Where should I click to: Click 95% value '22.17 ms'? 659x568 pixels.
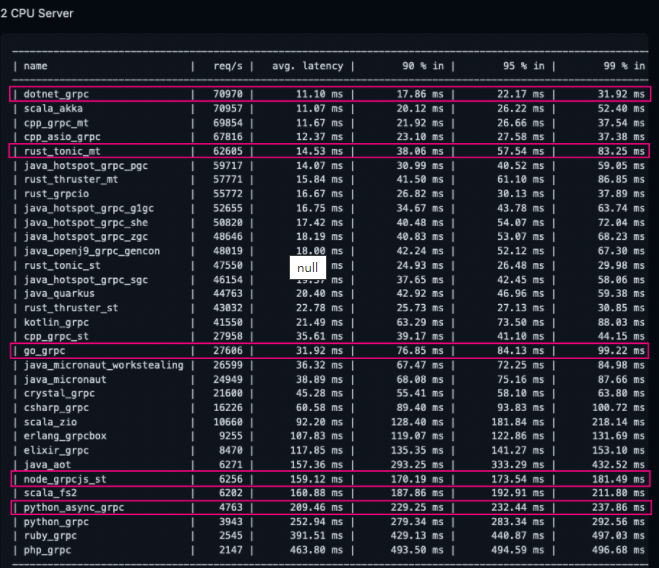521,94
